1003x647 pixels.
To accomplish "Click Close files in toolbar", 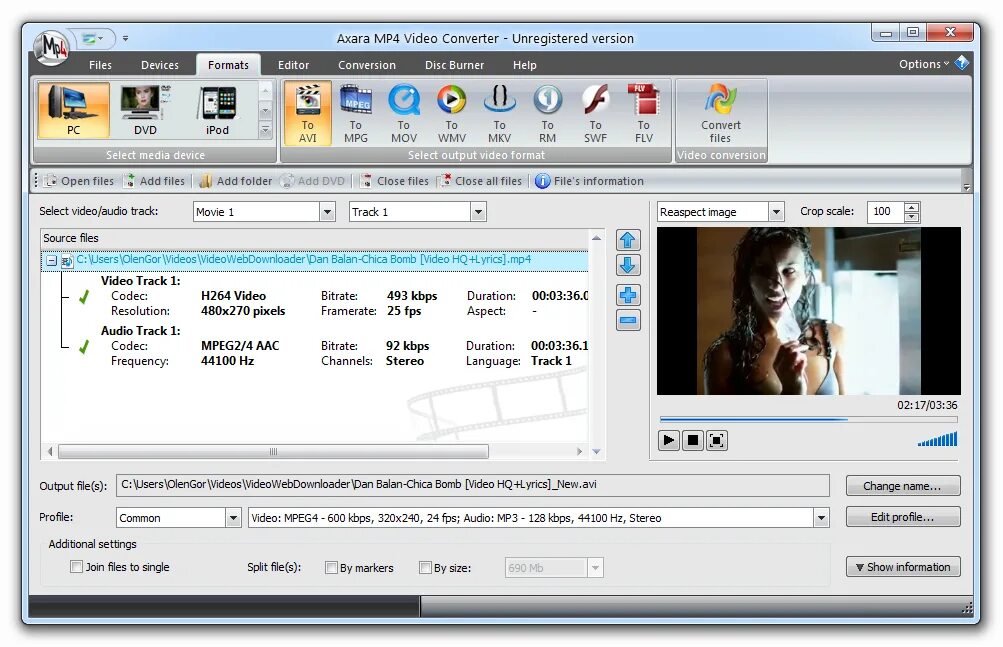I will point(395,181).
